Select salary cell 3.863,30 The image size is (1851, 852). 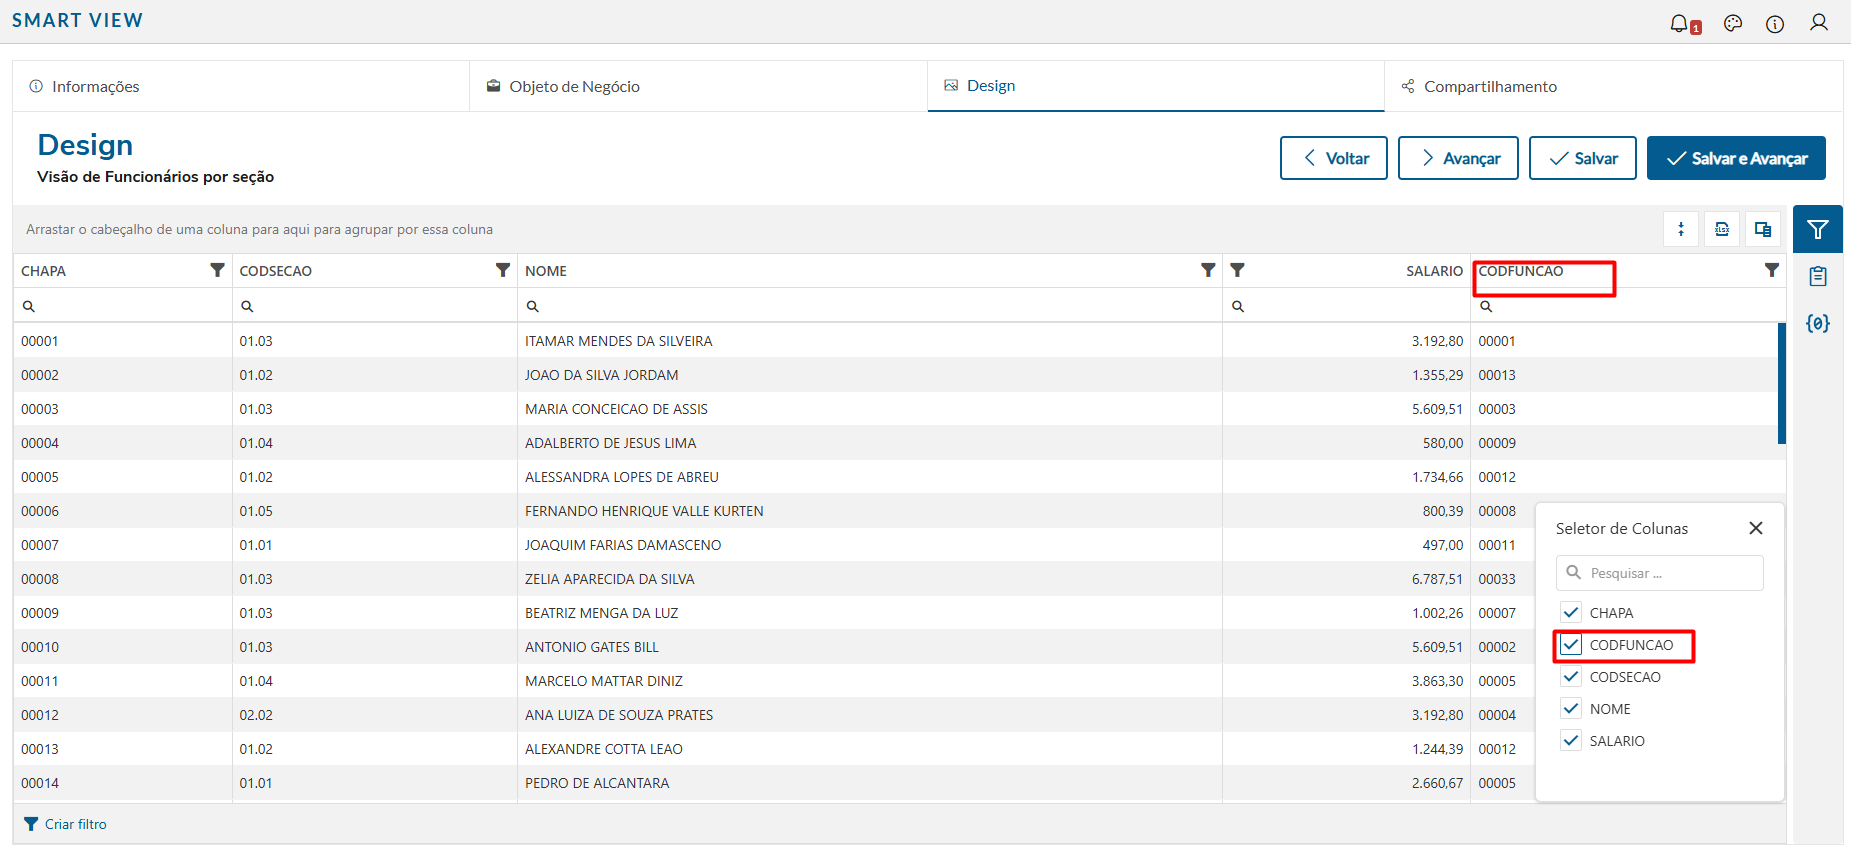coord(1346,681)
